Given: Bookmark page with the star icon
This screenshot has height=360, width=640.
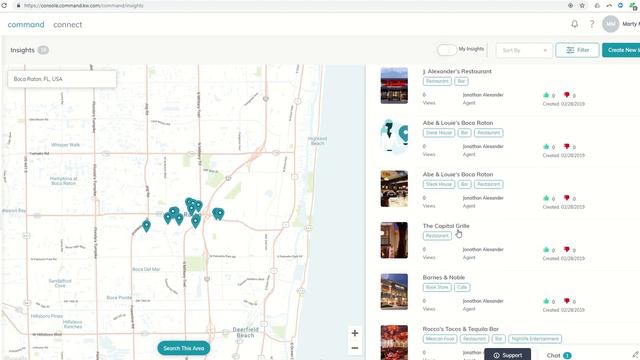Looking at the screenshot, I should point(582,5).
